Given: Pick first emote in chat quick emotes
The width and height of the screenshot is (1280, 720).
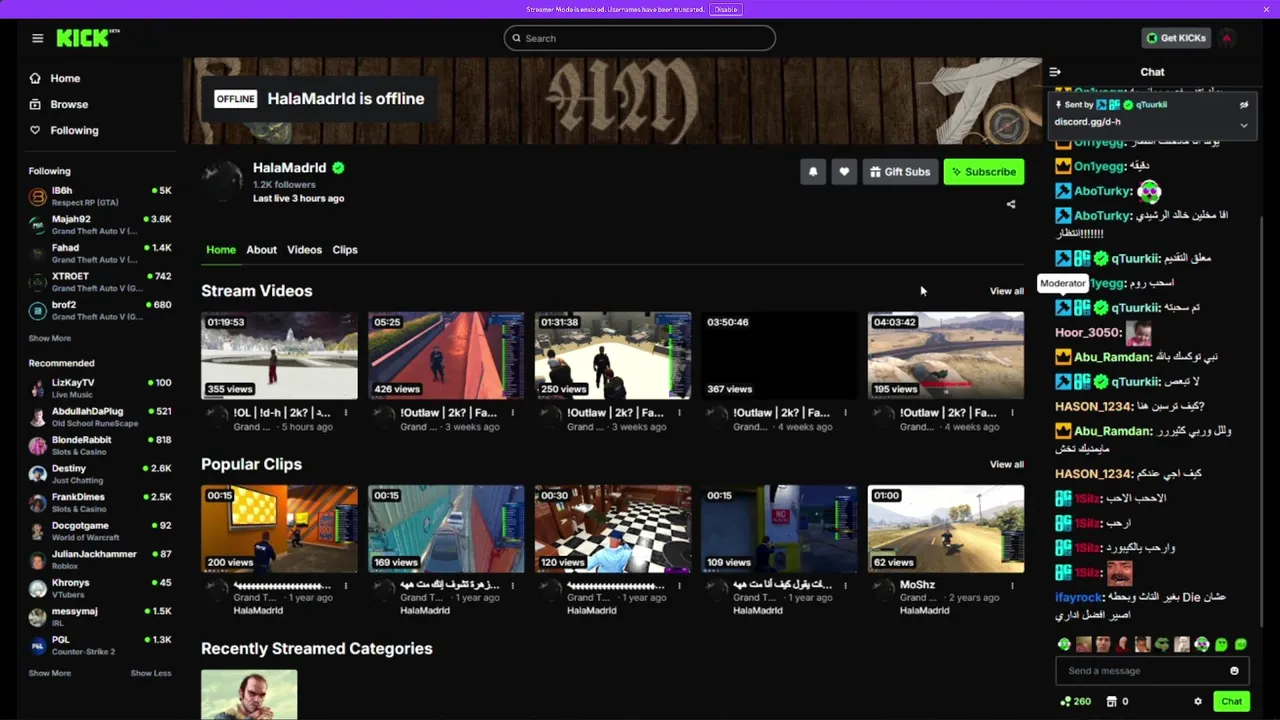Looking at the screenshot, I should pyautogui.click(x=1064, y=645).
